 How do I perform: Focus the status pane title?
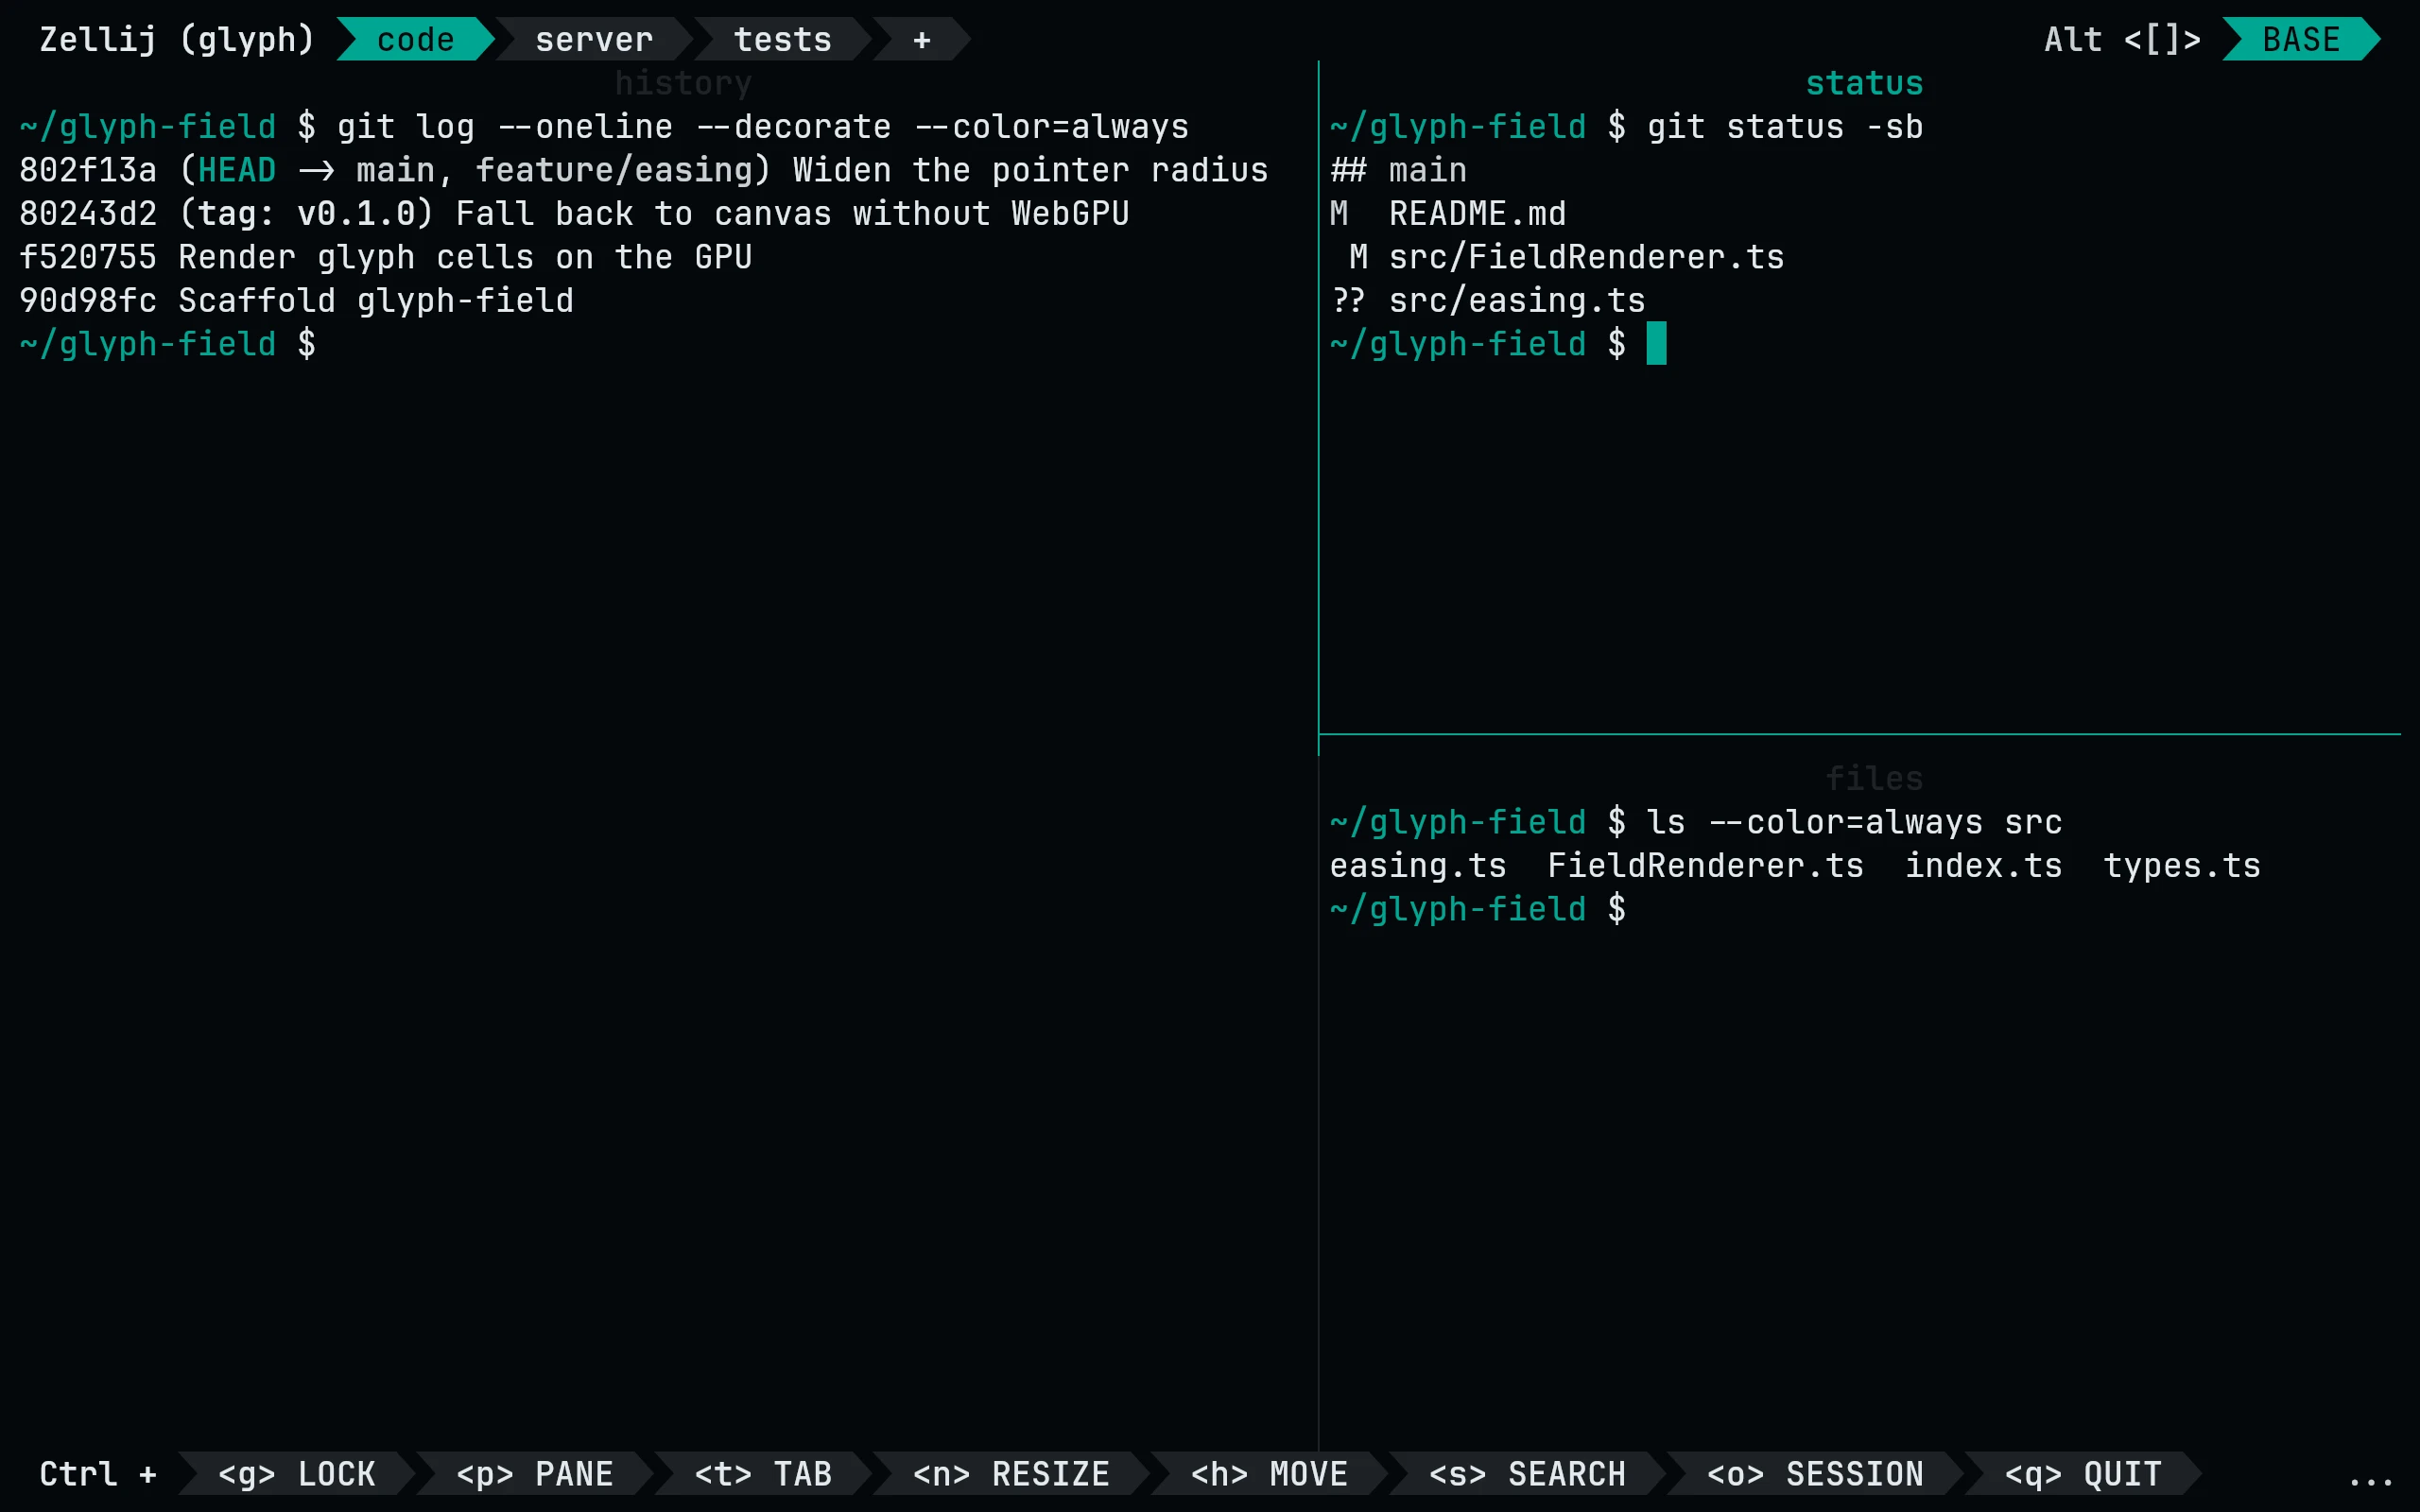click(1864, 83)
